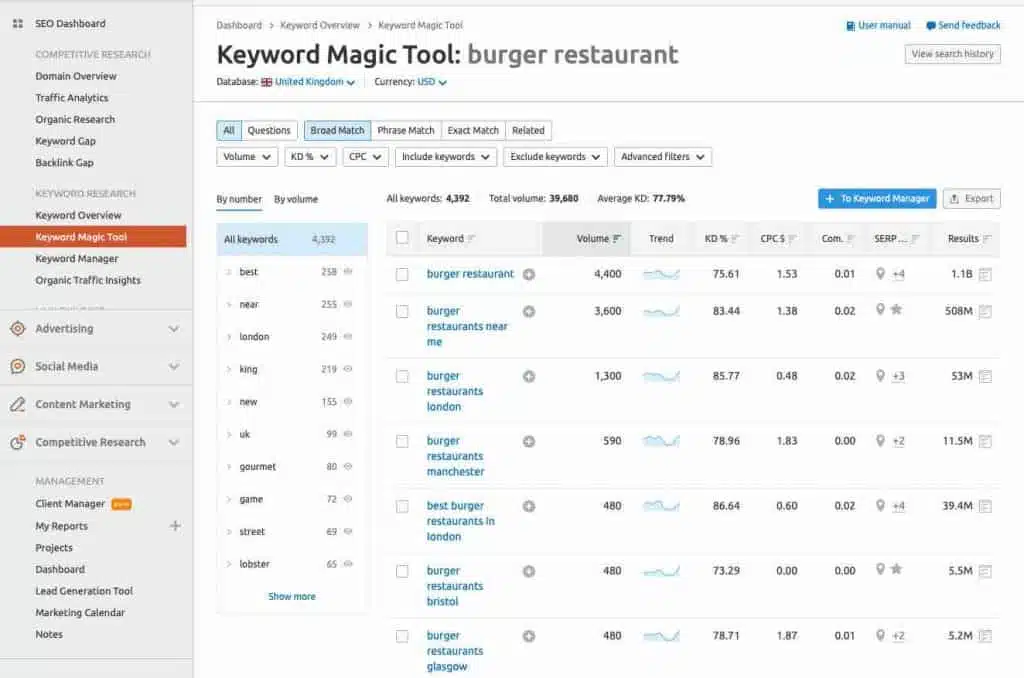This screenshot has height=678, width=1024.
Task: Click trend sparkline for 'burger restaurant' row
Action: tap(661, 274)
